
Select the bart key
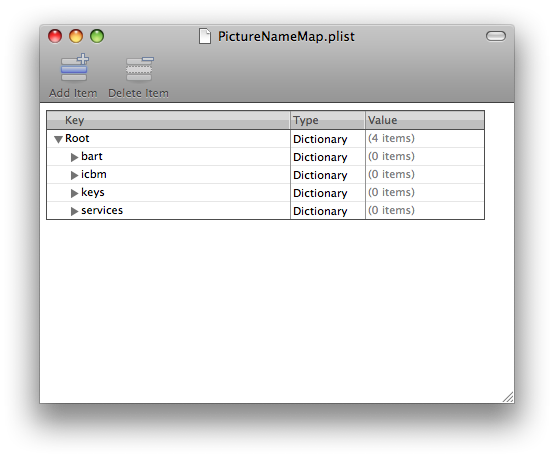pos(92,156)
